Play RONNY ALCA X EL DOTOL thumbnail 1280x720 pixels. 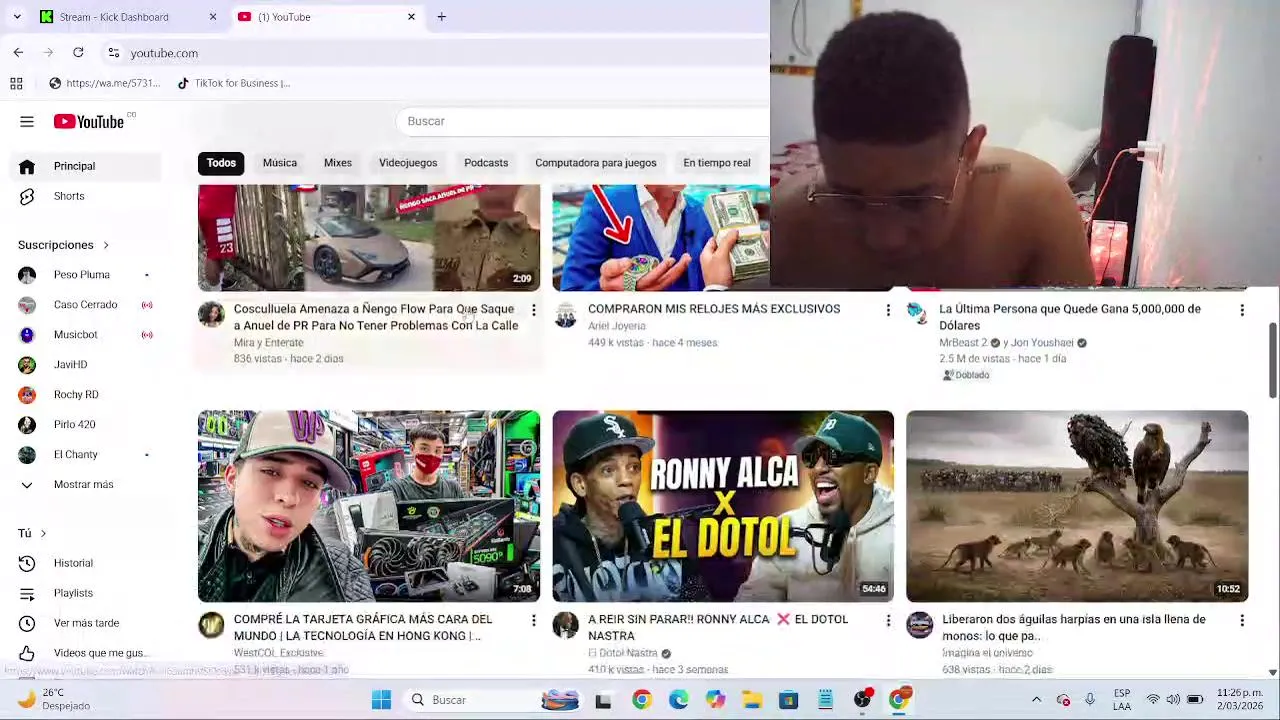pyautogui.click(x=723, y=506)
